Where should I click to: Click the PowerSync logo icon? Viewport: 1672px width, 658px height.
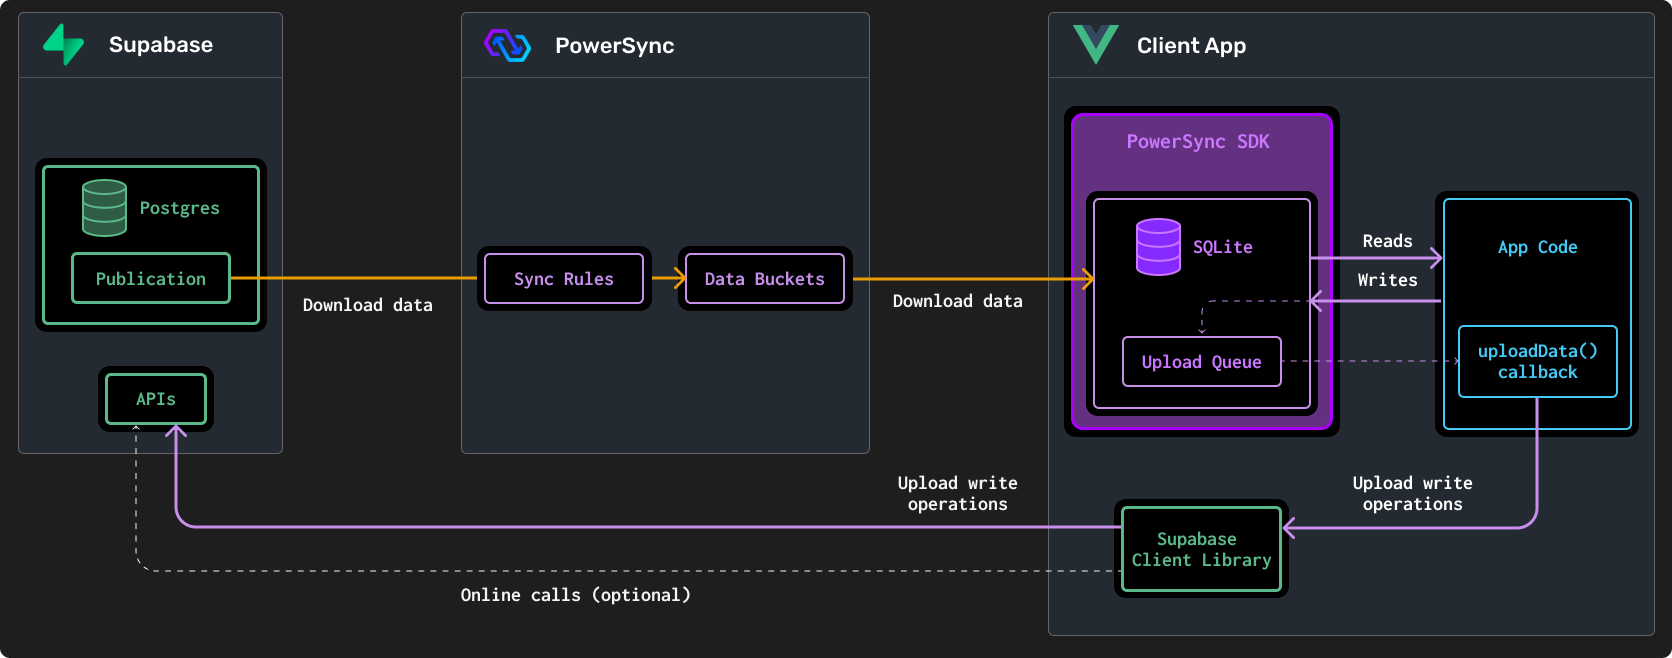coord(507,45)
